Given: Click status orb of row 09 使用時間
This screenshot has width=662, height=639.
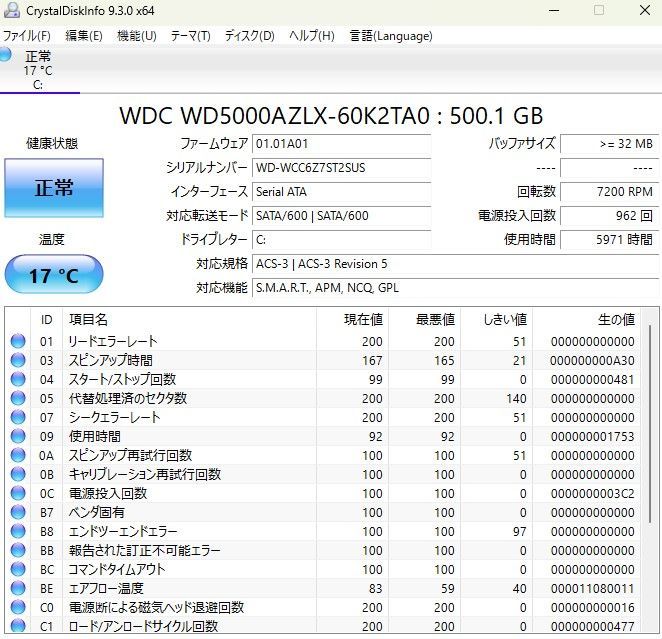Looking at the screenshot, I should click(x=18, y=436).
